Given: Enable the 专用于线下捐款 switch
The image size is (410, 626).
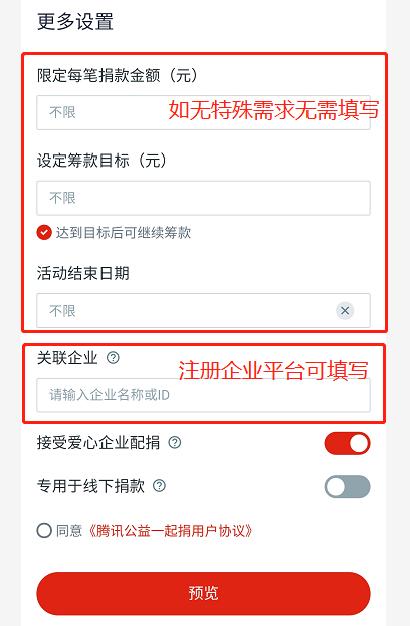Looking at the screenshot, I should (x=347, y=487).
